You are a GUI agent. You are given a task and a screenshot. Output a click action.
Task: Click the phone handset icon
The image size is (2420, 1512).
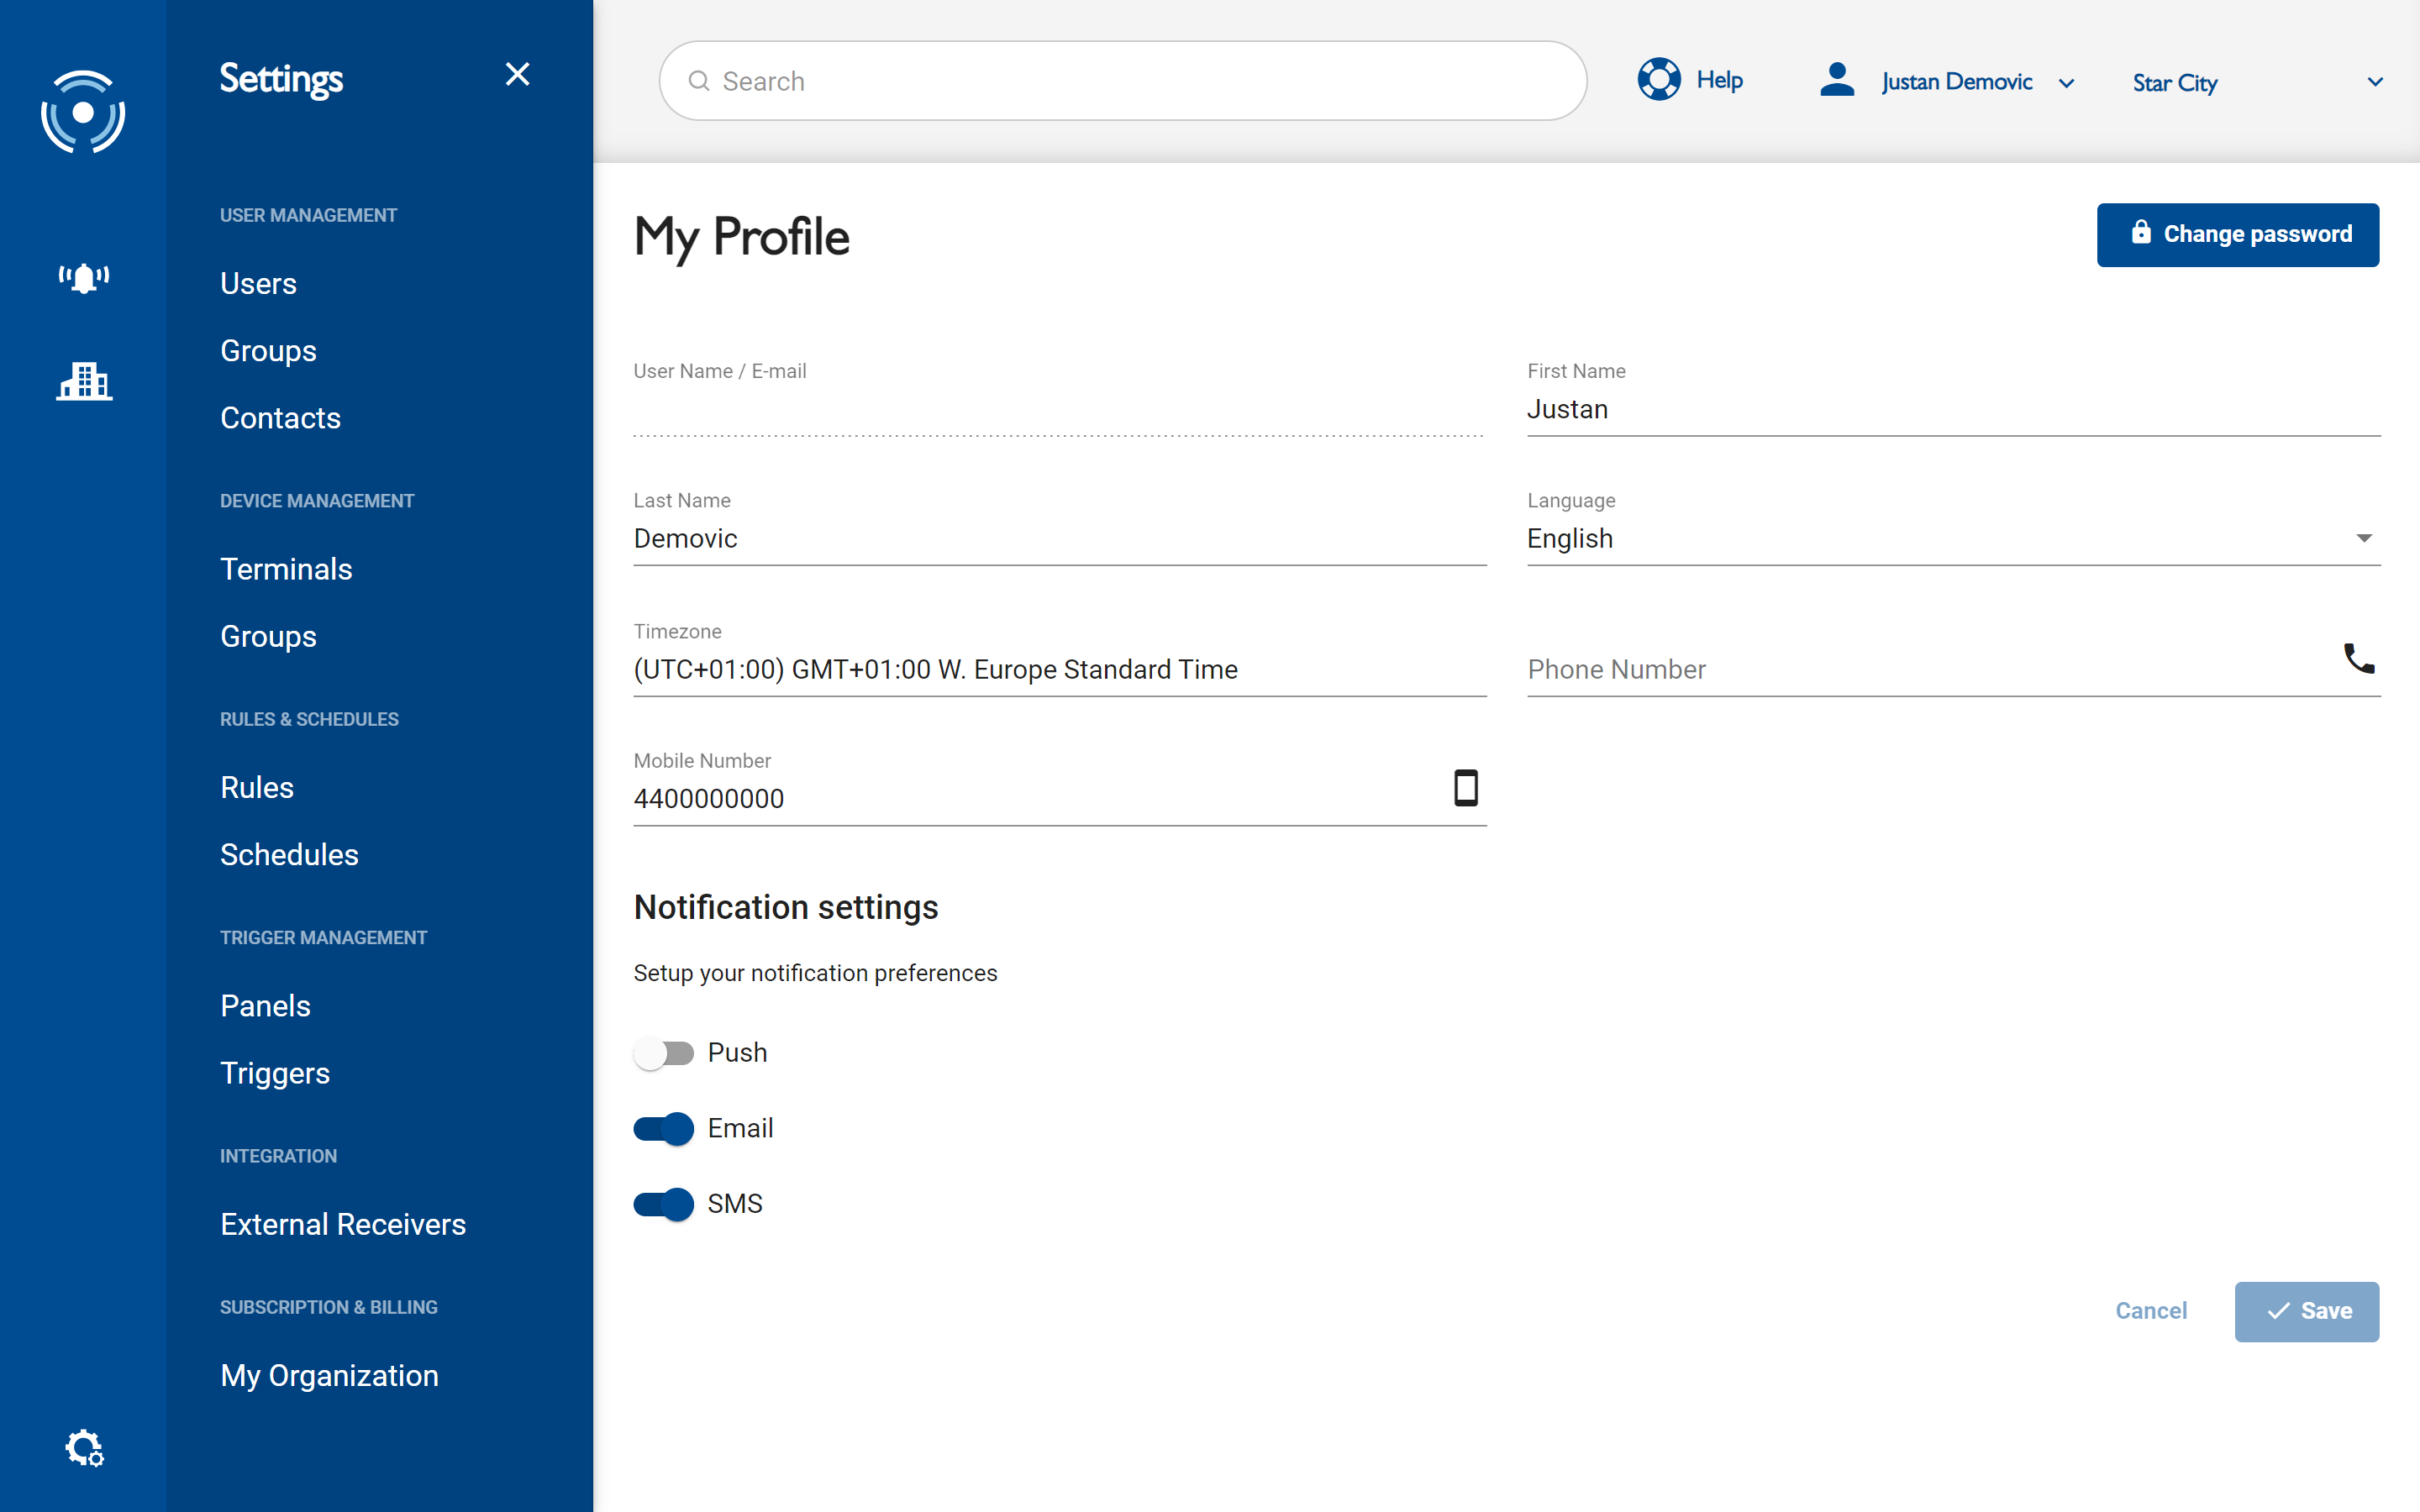tap(2358, 658)
